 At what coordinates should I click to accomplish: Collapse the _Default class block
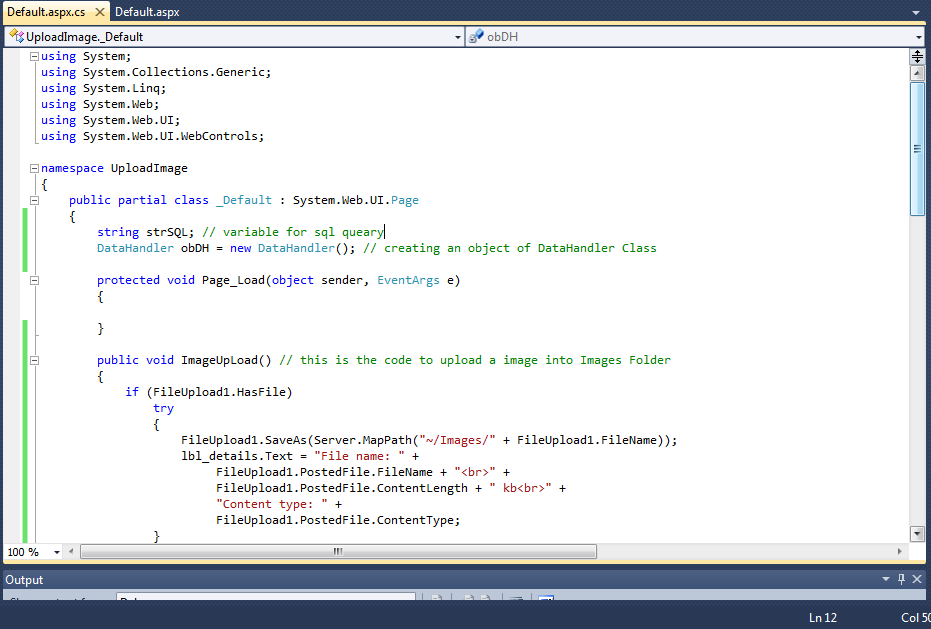click(34, 200)
